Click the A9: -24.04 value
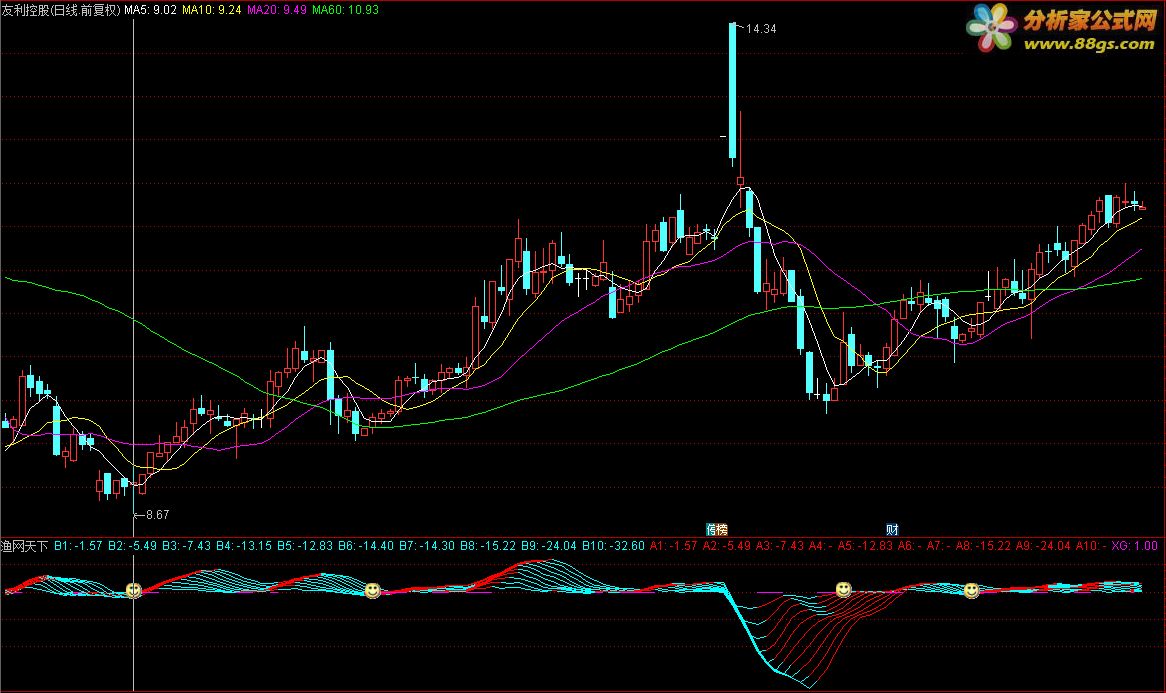This screenshot has height=693, width=1166. coord(1043,546)
